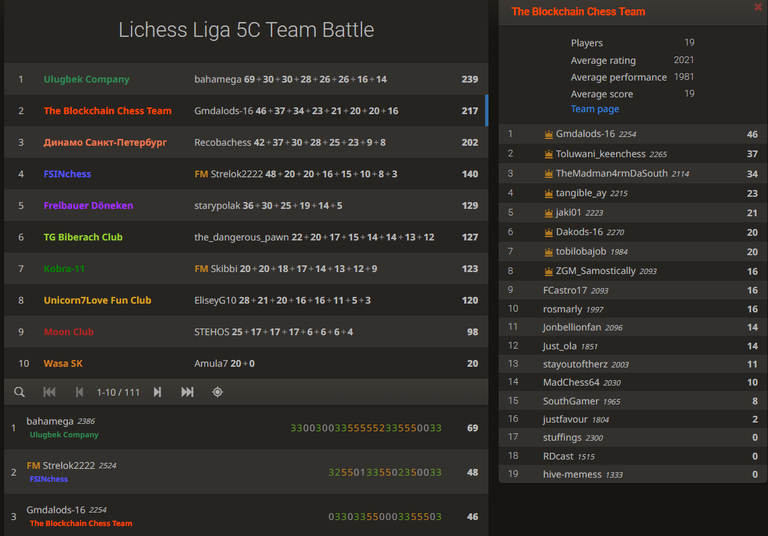Click crown icon beside Dakods-16
The image size is (768, 536).
click(549, 232)
